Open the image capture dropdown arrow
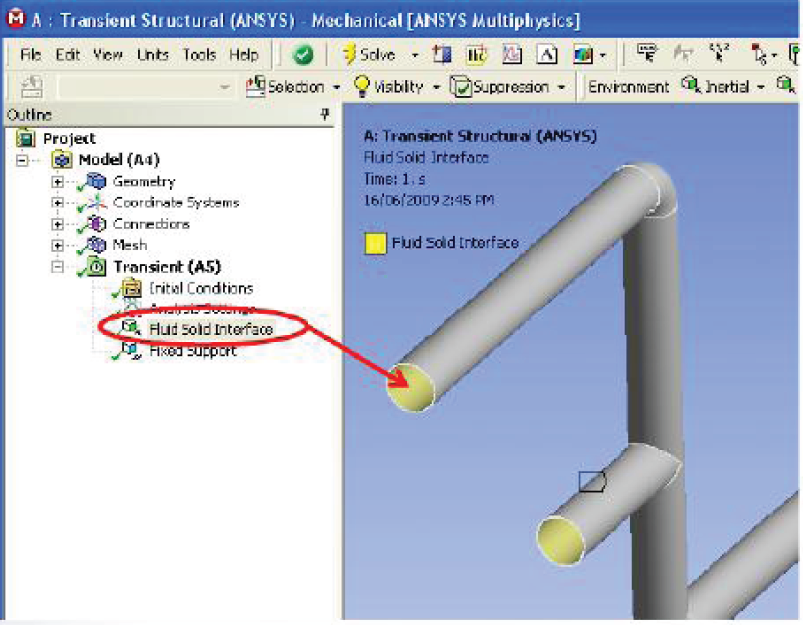The image size is (803, 625). (x=603, y=55)
